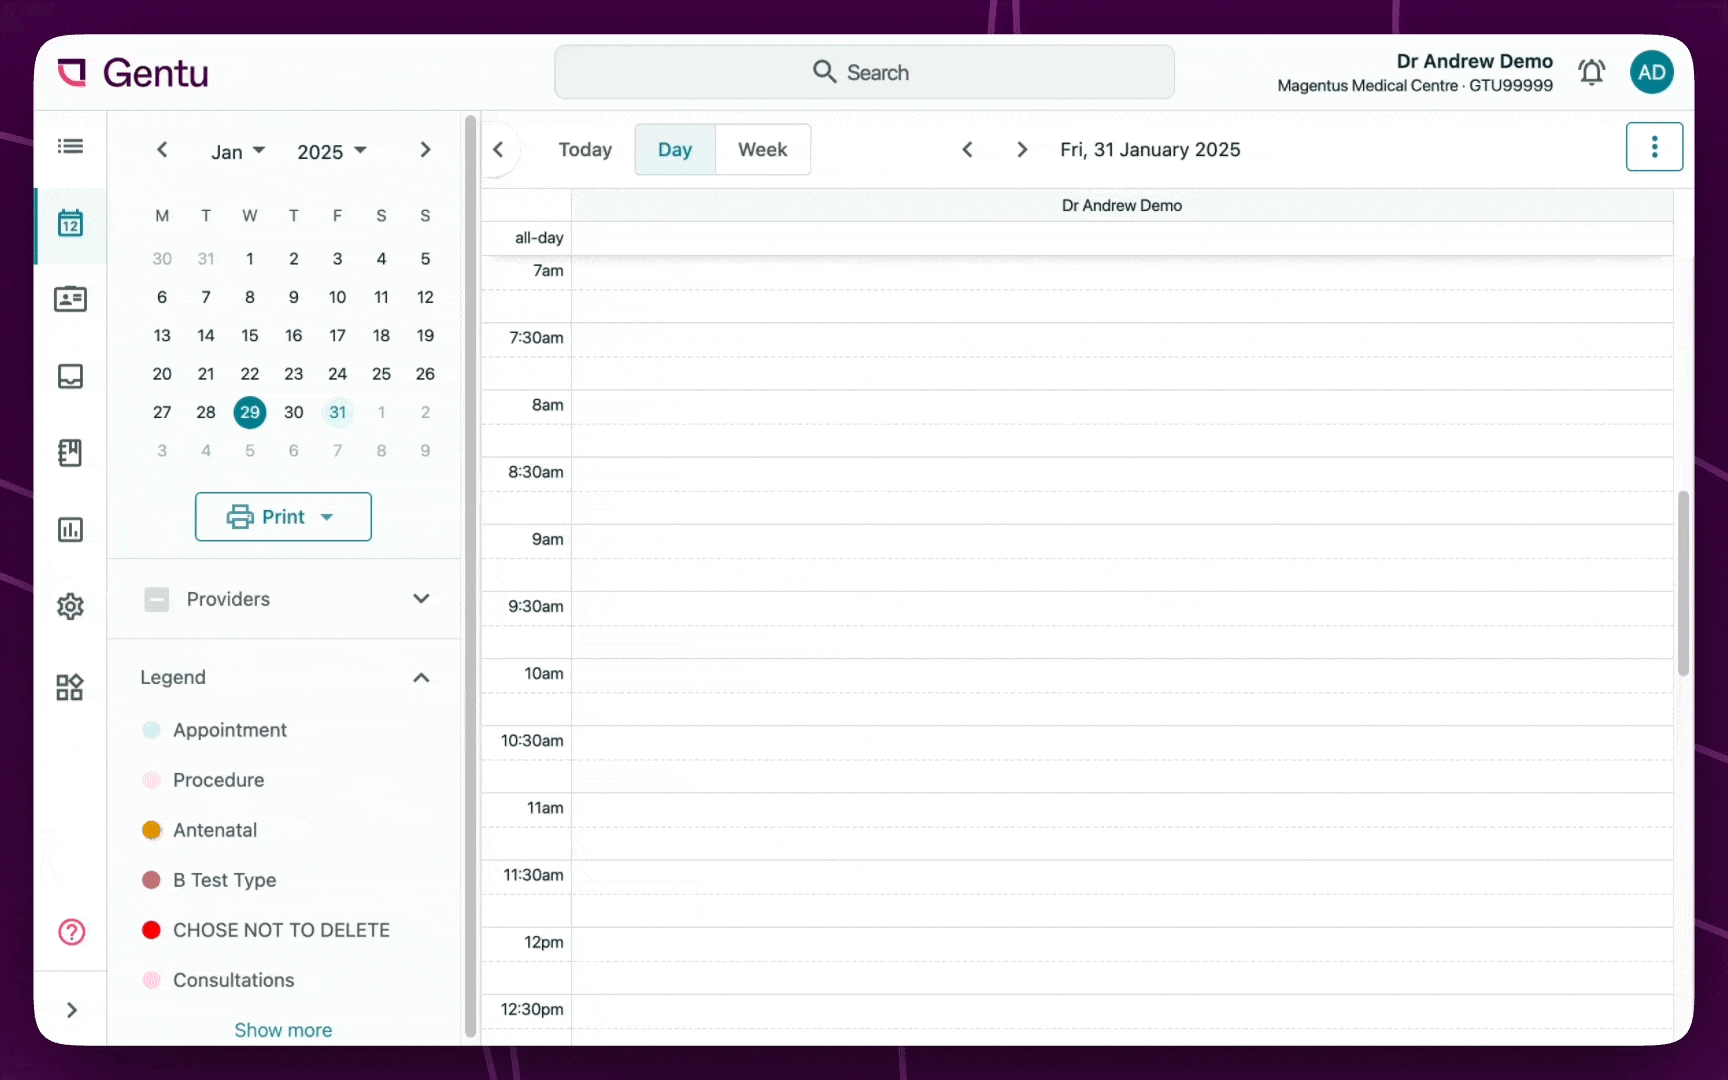Screen dimensions: 1728x1080
Task: Toggle the Providers checkbox
Action: coord(157,599)
